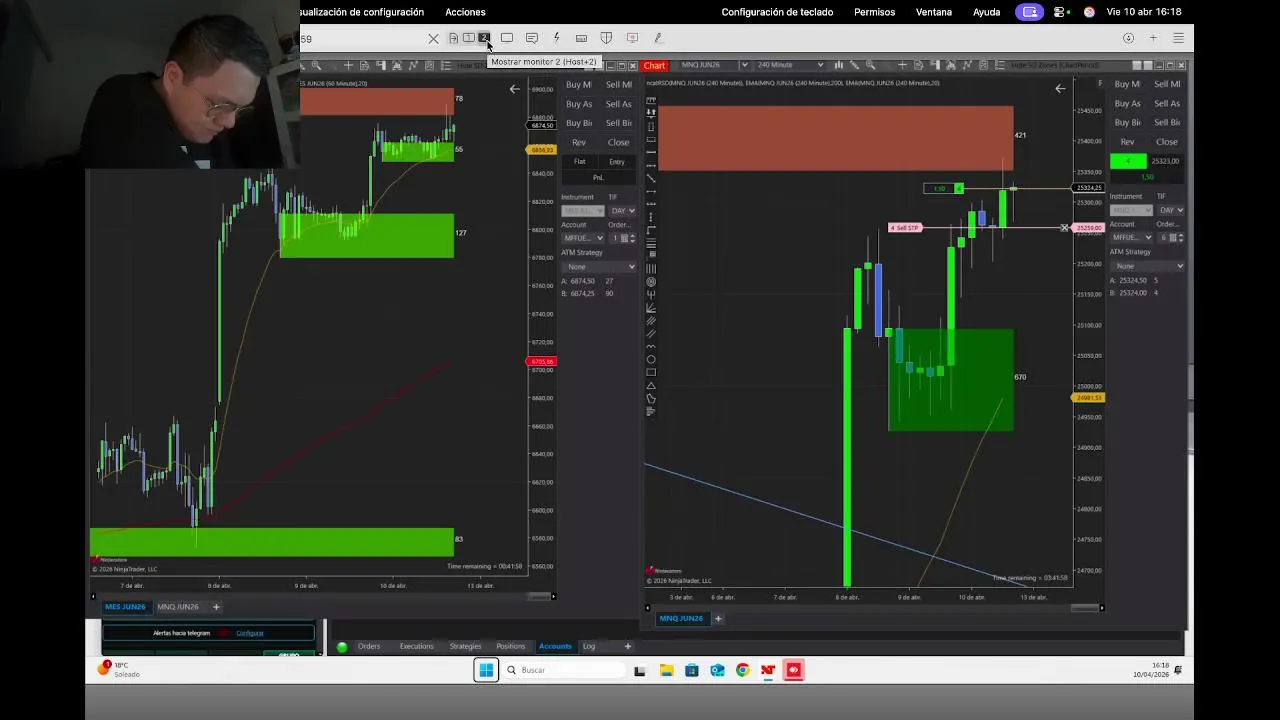Open ATM Strategy dropdown in MNQ chart trader
The image size is (1280, 720).
pos(1147,266)
